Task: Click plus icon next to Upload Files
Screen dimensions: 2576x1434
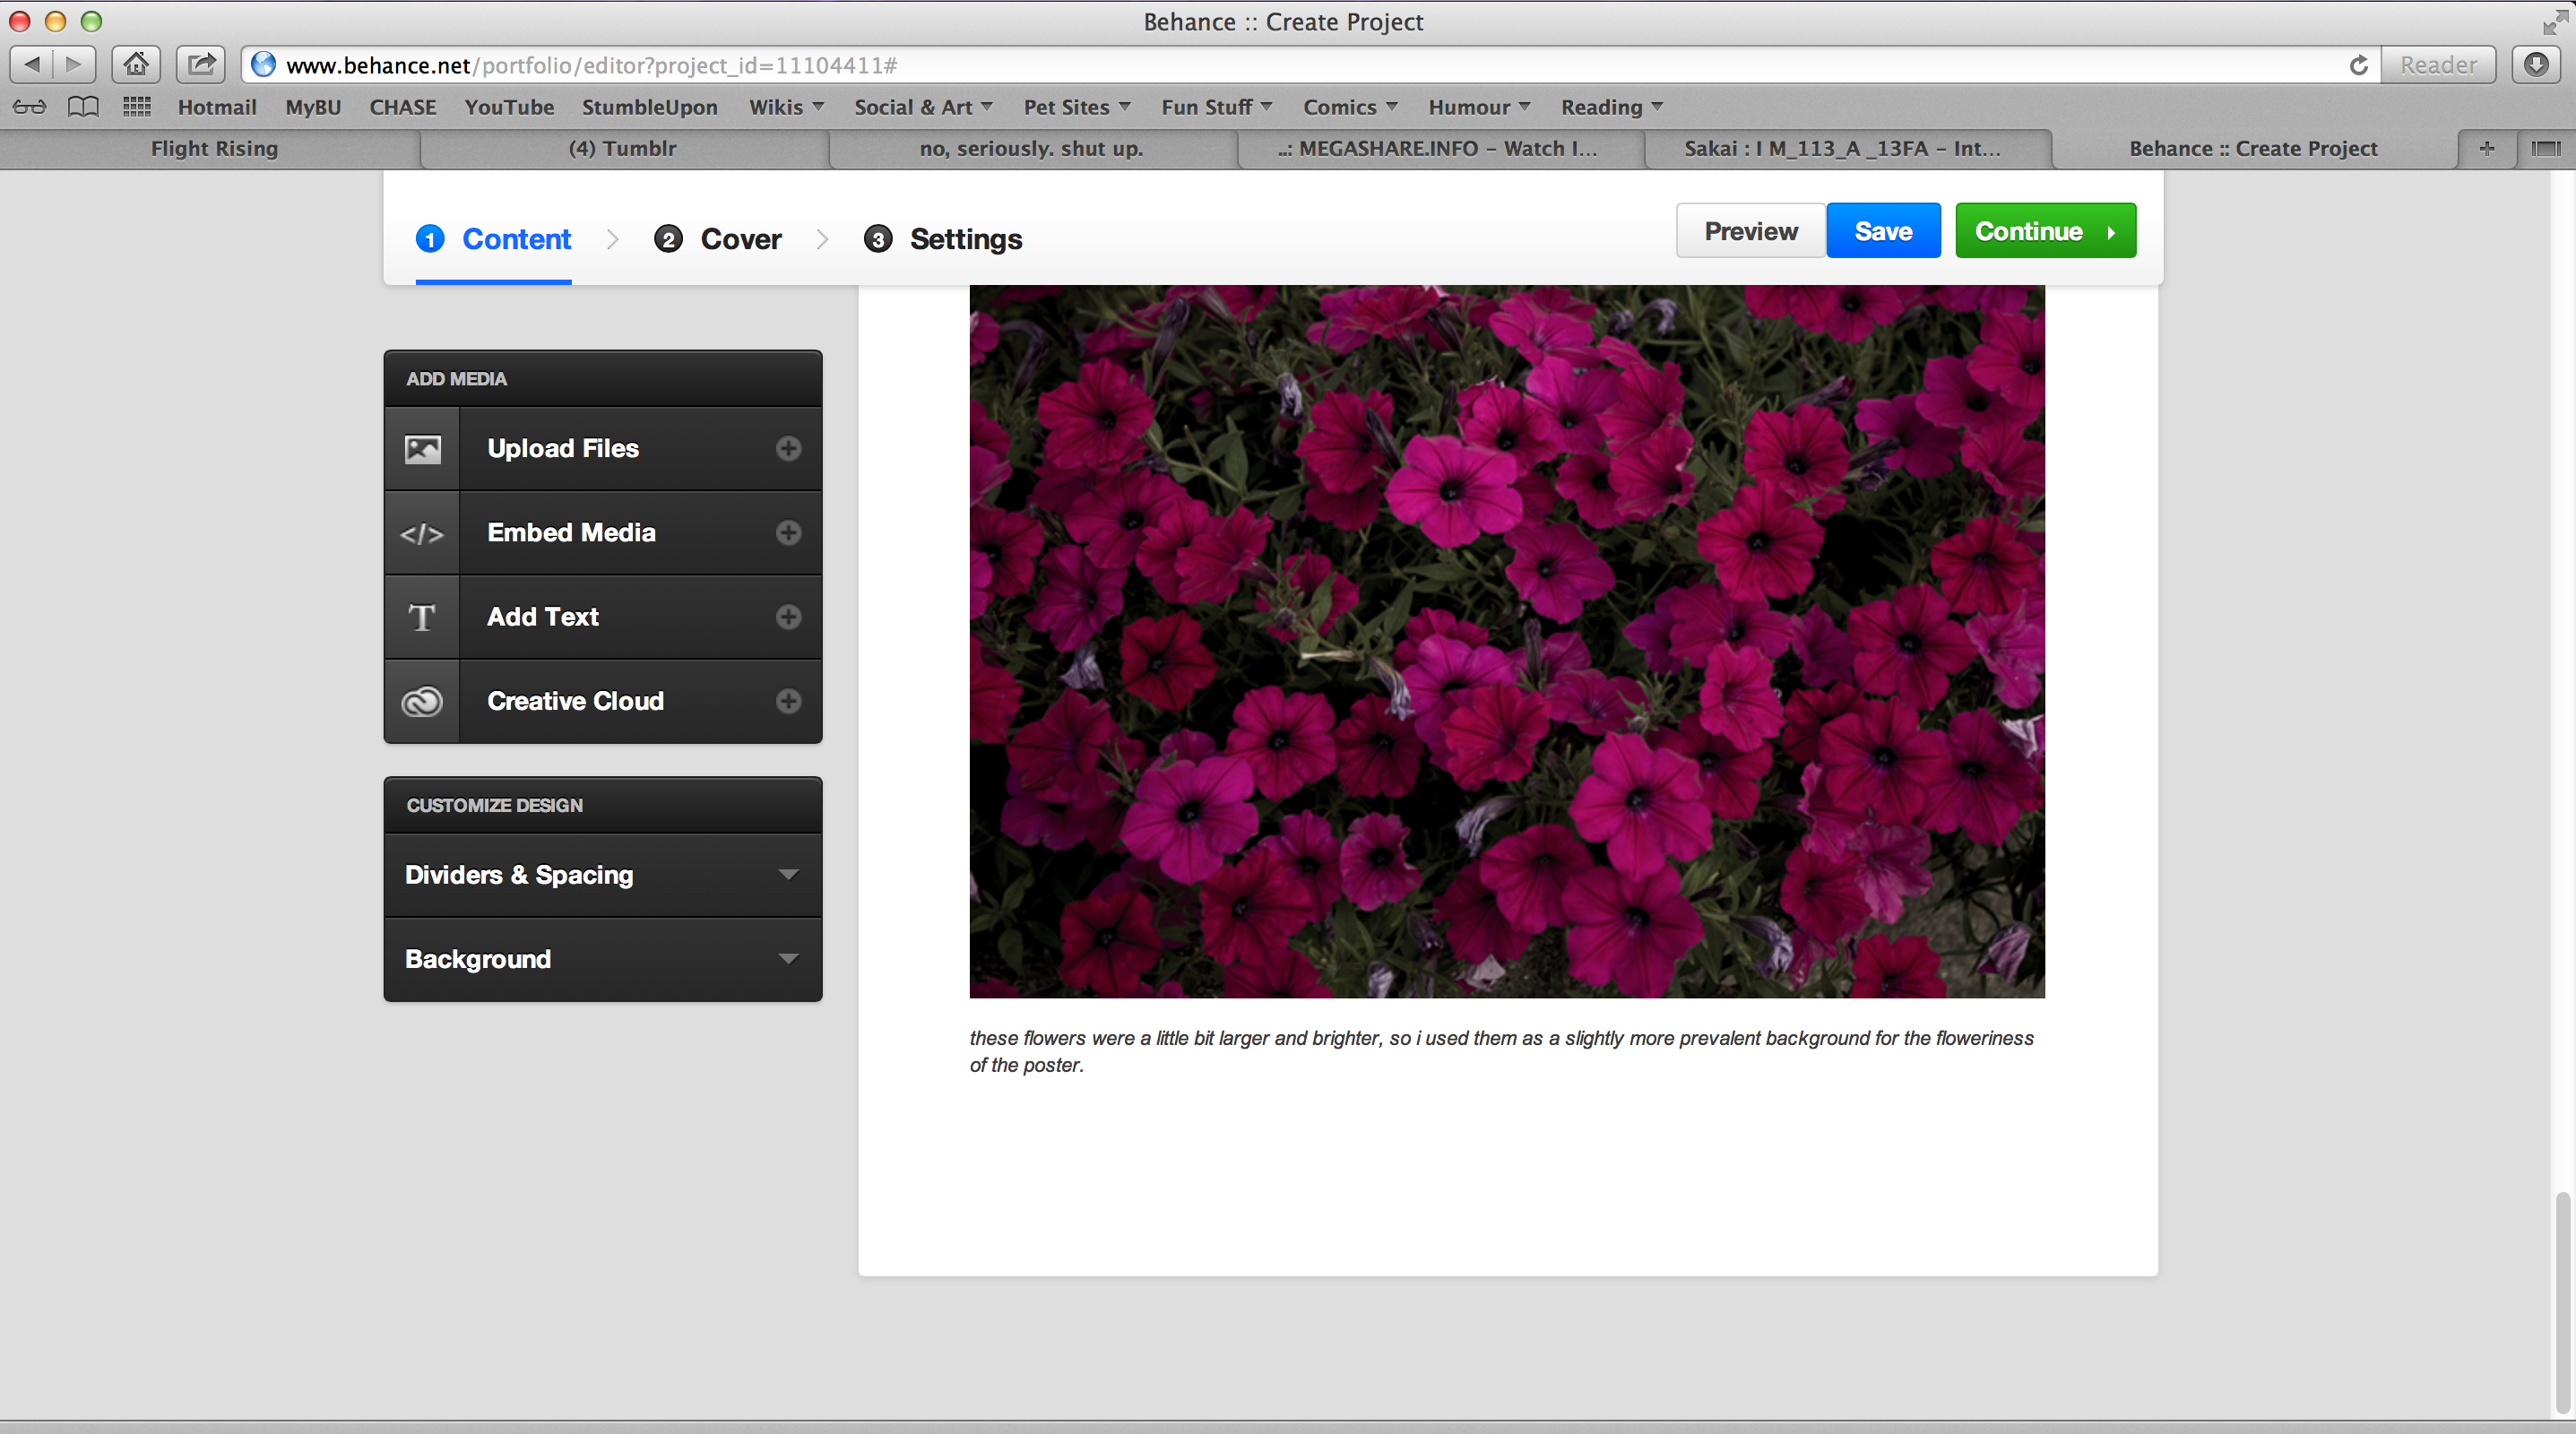Action: (x=788, y=448)
